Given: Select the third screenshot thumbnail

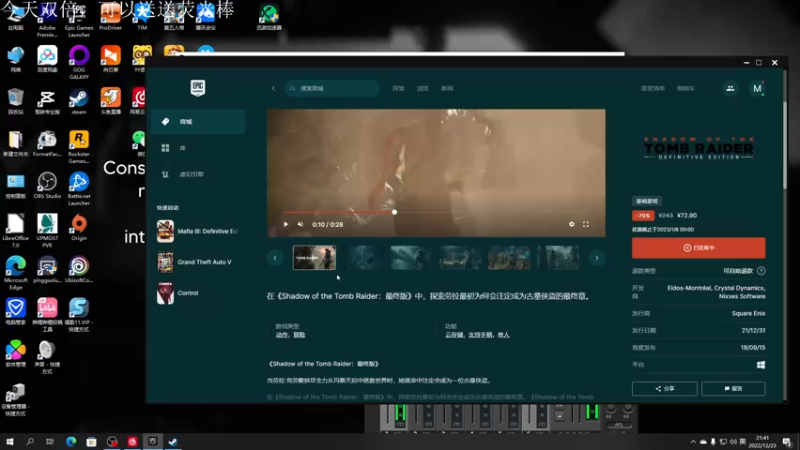Looking at the screenshot, I should (412, 258).
